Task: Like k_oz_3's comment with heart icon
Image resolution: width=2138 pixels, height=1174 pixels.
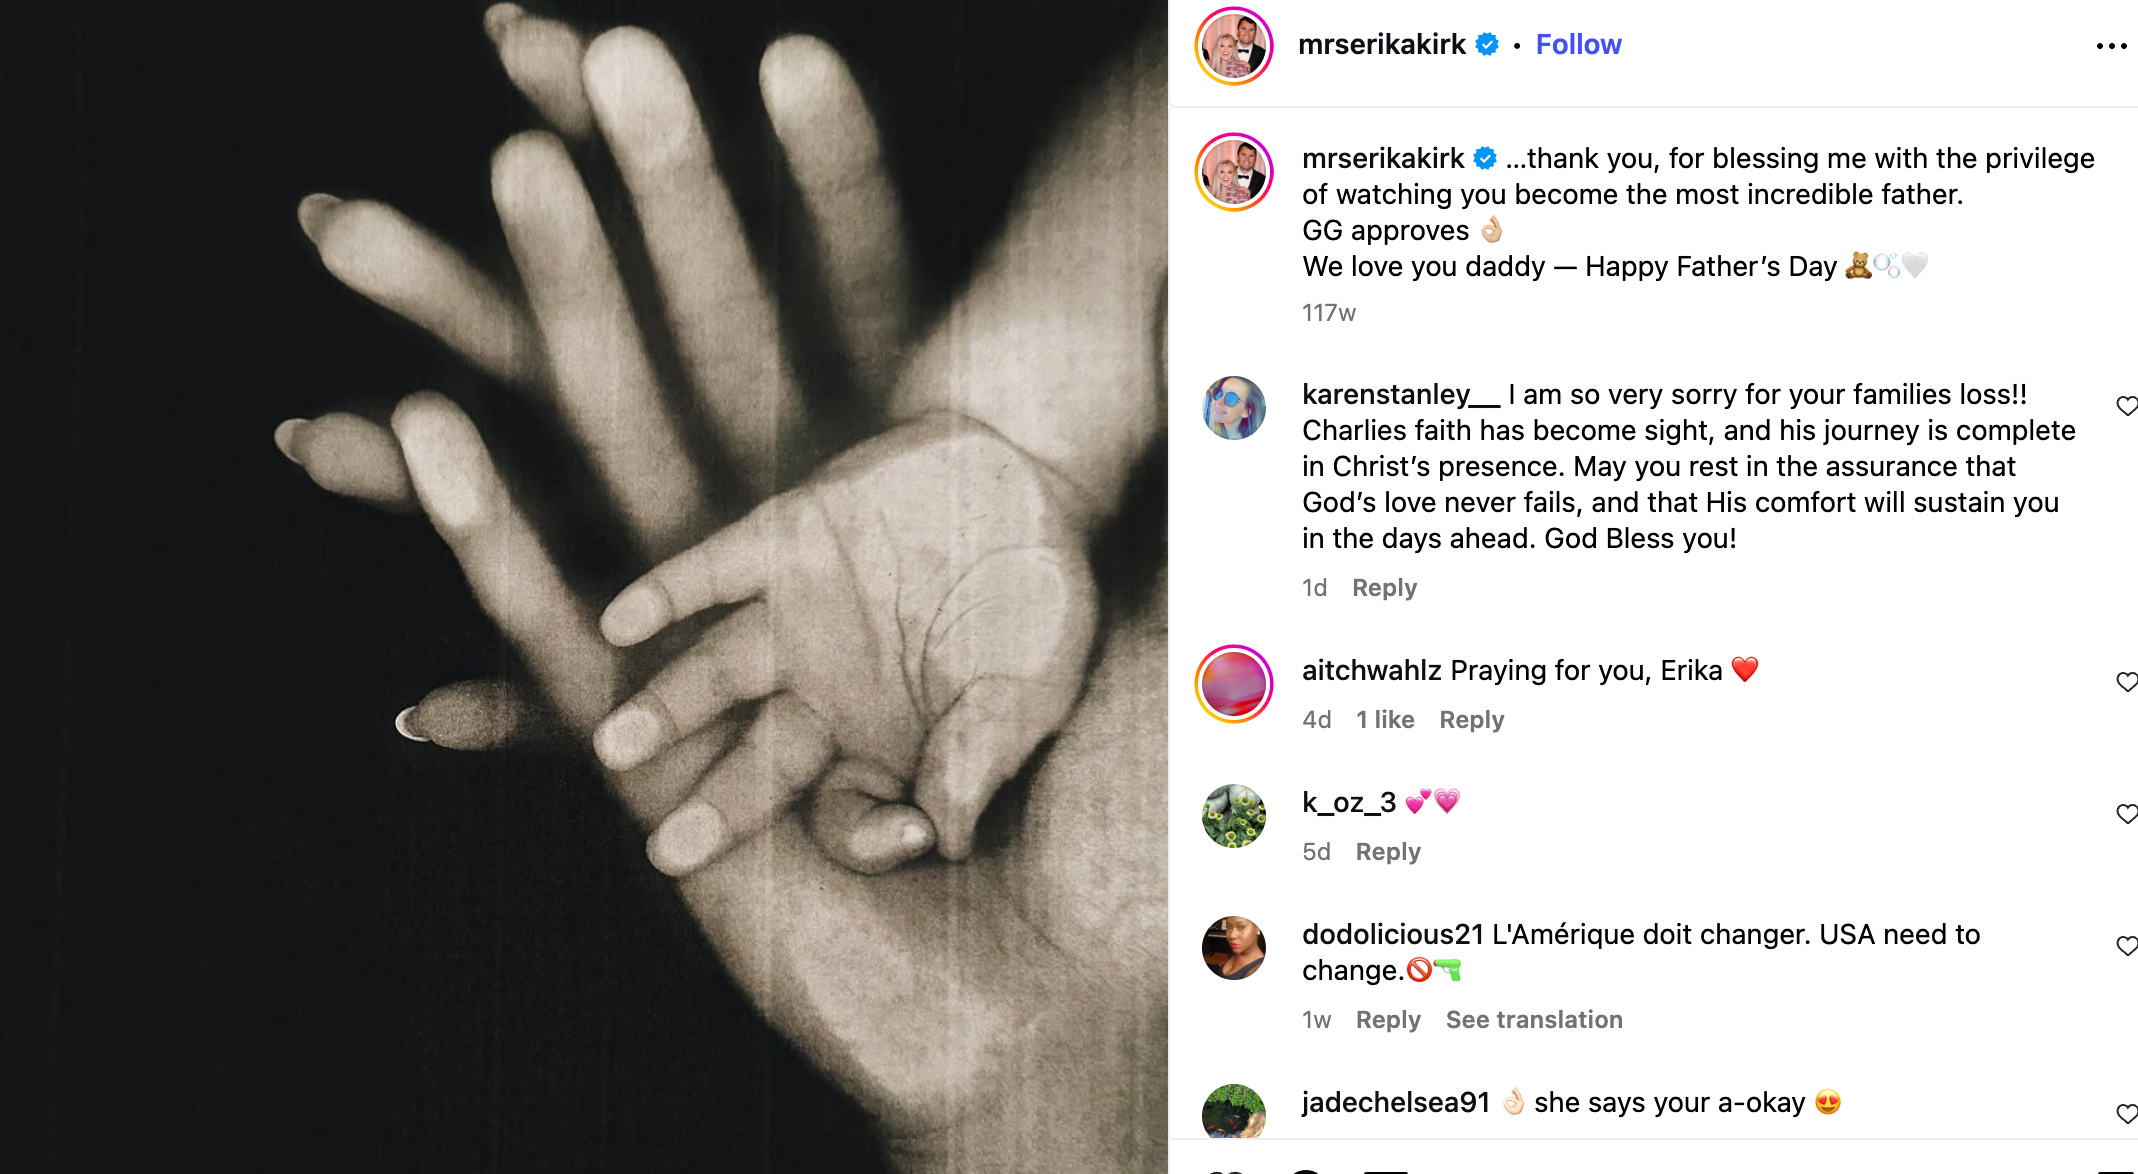Action: point(2127,814)
